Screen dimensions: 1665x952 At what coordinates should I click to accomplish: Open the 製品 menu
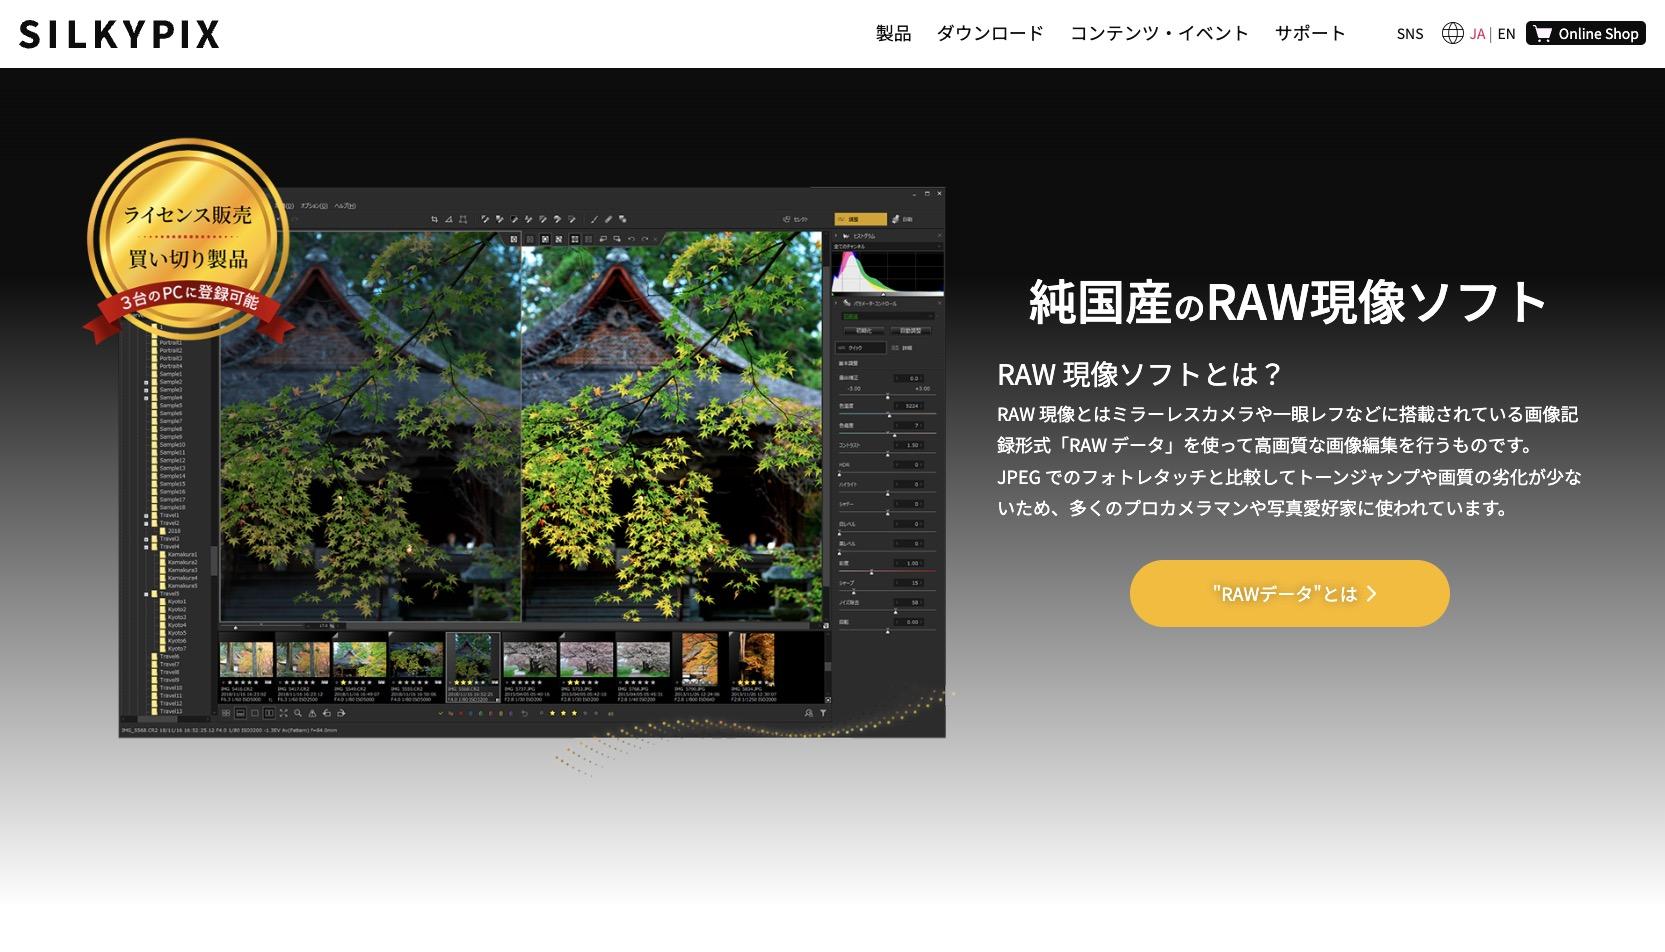pyautogui.click(x=893, y=34)
